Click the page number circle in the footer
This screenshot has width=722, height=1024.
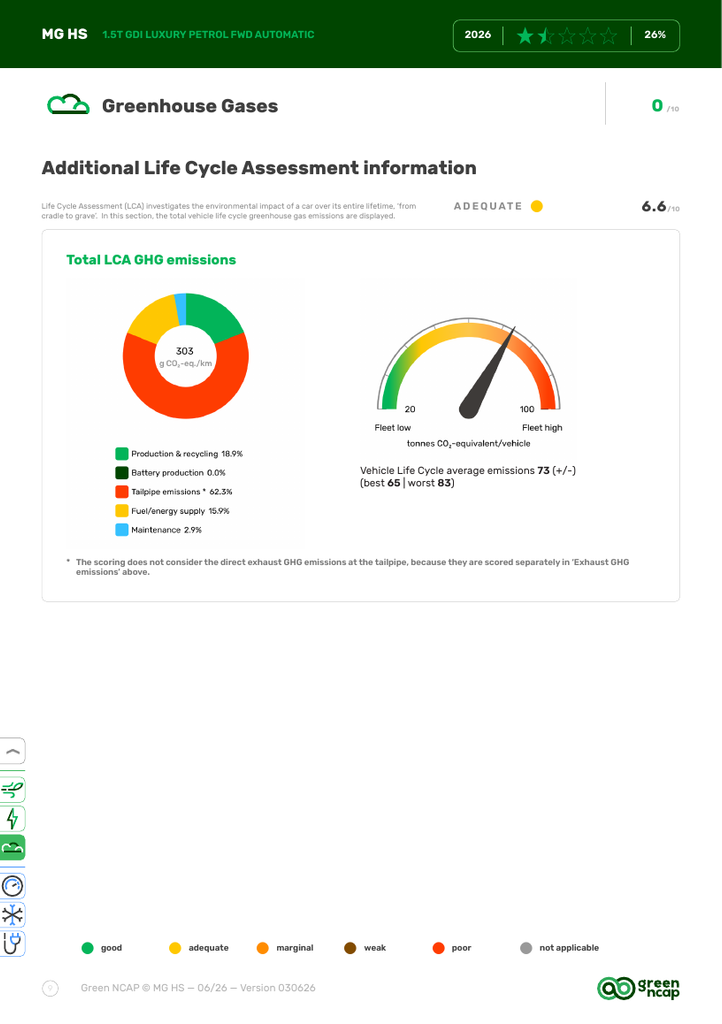(x=50, y=988)
